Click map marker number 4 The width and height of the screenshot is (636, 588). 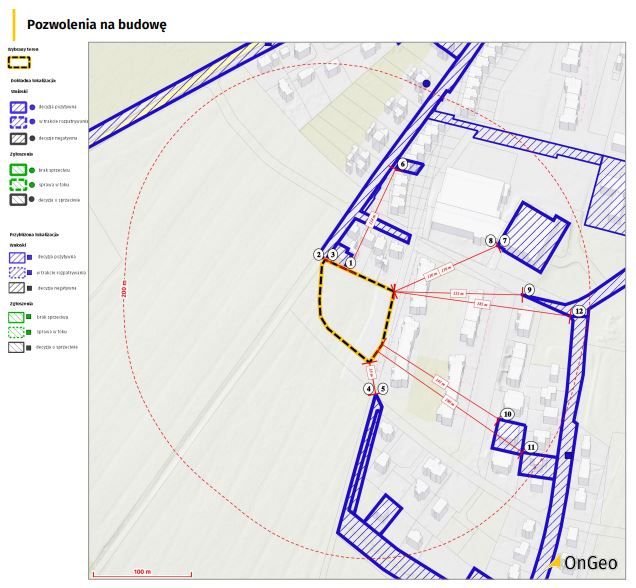point(369,389)
